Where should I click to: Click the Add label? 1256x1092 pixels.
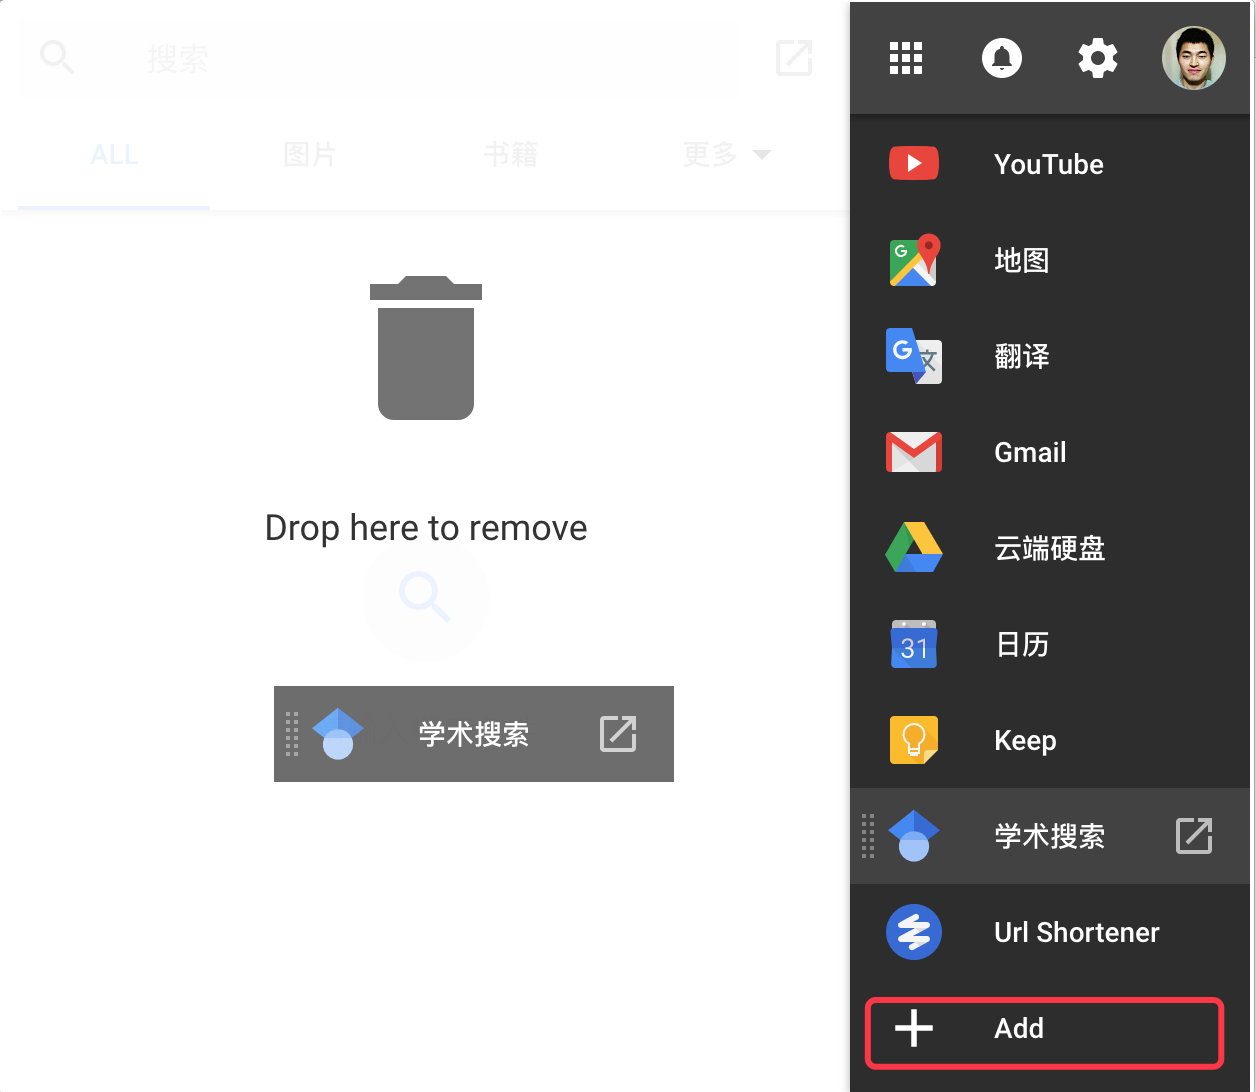click(x=1019, y=1028)
